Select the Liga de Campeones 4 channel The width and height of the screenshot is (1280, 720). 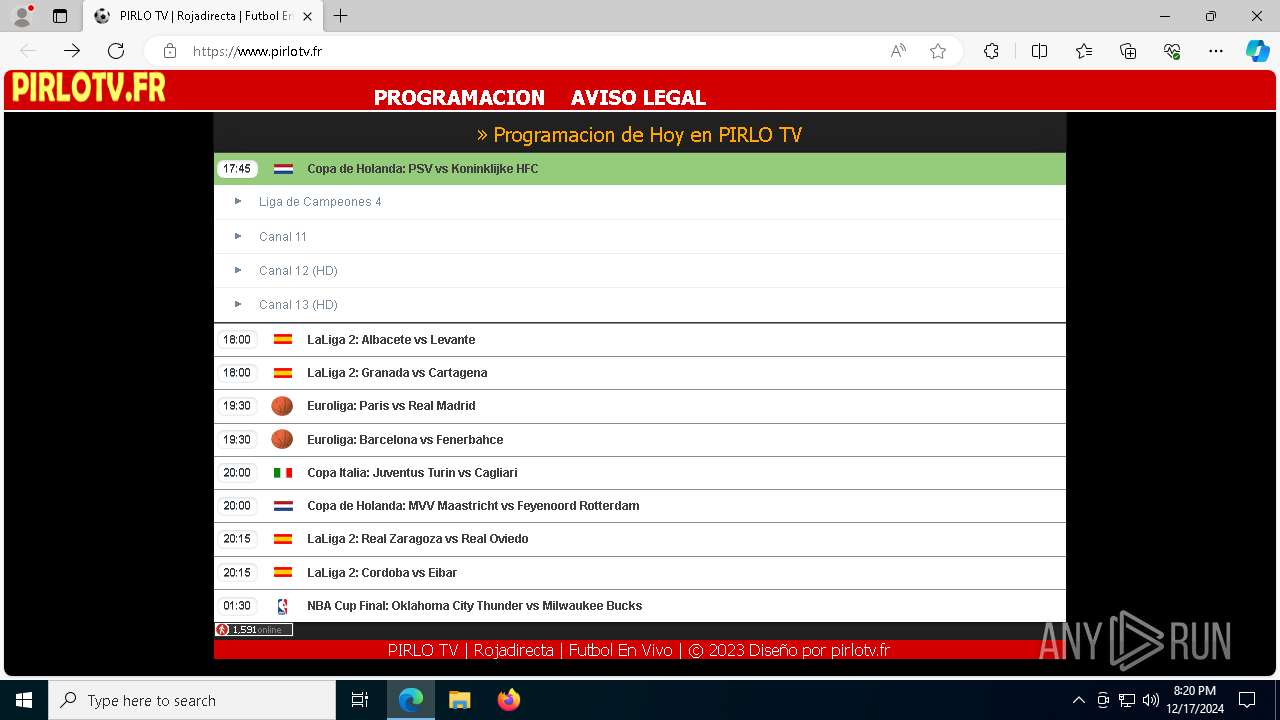[x=320, y=202]
